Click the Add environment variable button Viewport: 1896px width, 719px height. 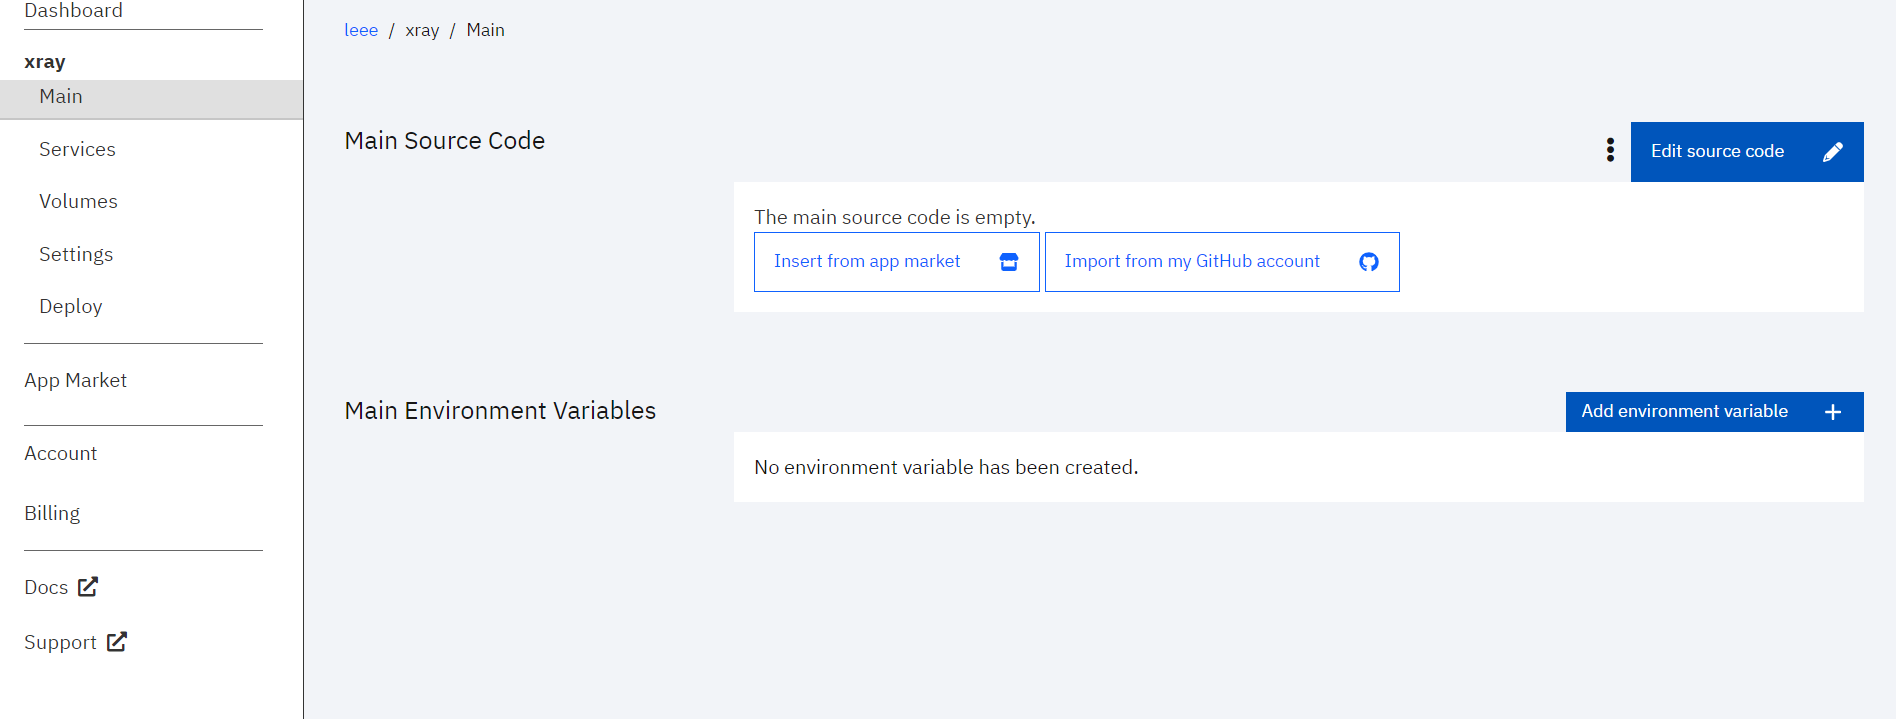point(1700,411)
